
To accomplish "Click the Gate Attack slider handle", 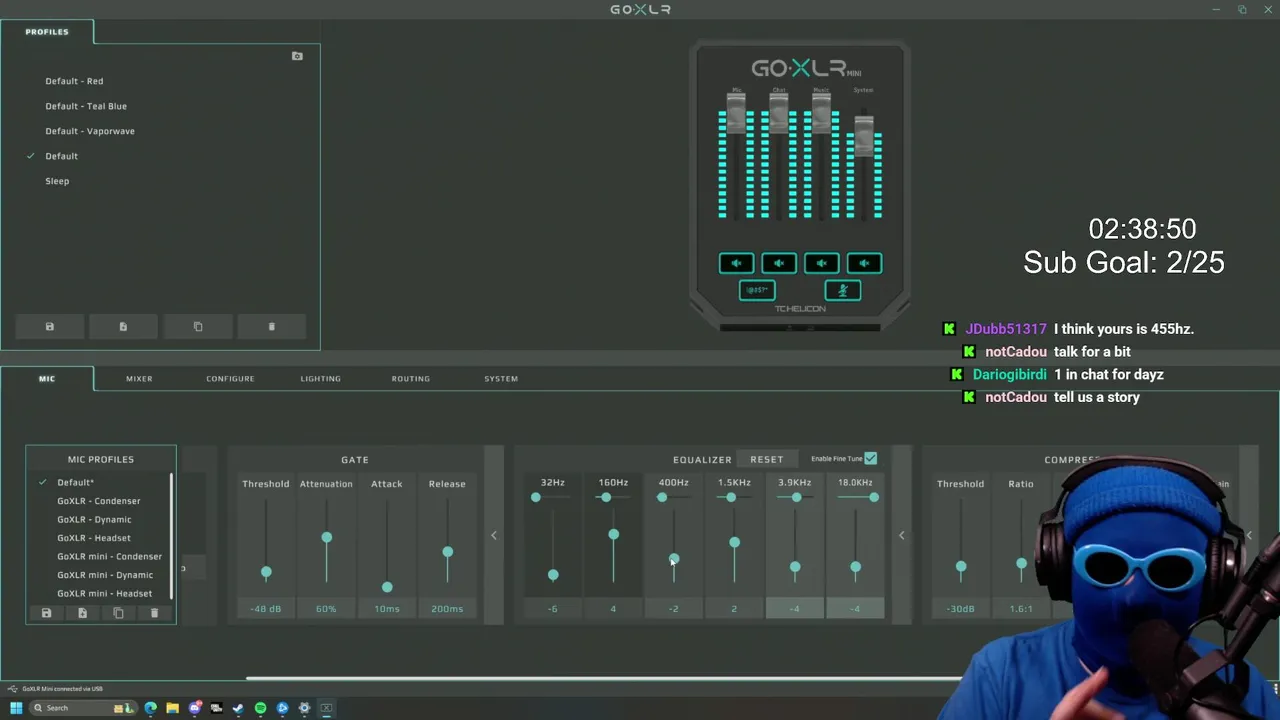I will 387,587.
